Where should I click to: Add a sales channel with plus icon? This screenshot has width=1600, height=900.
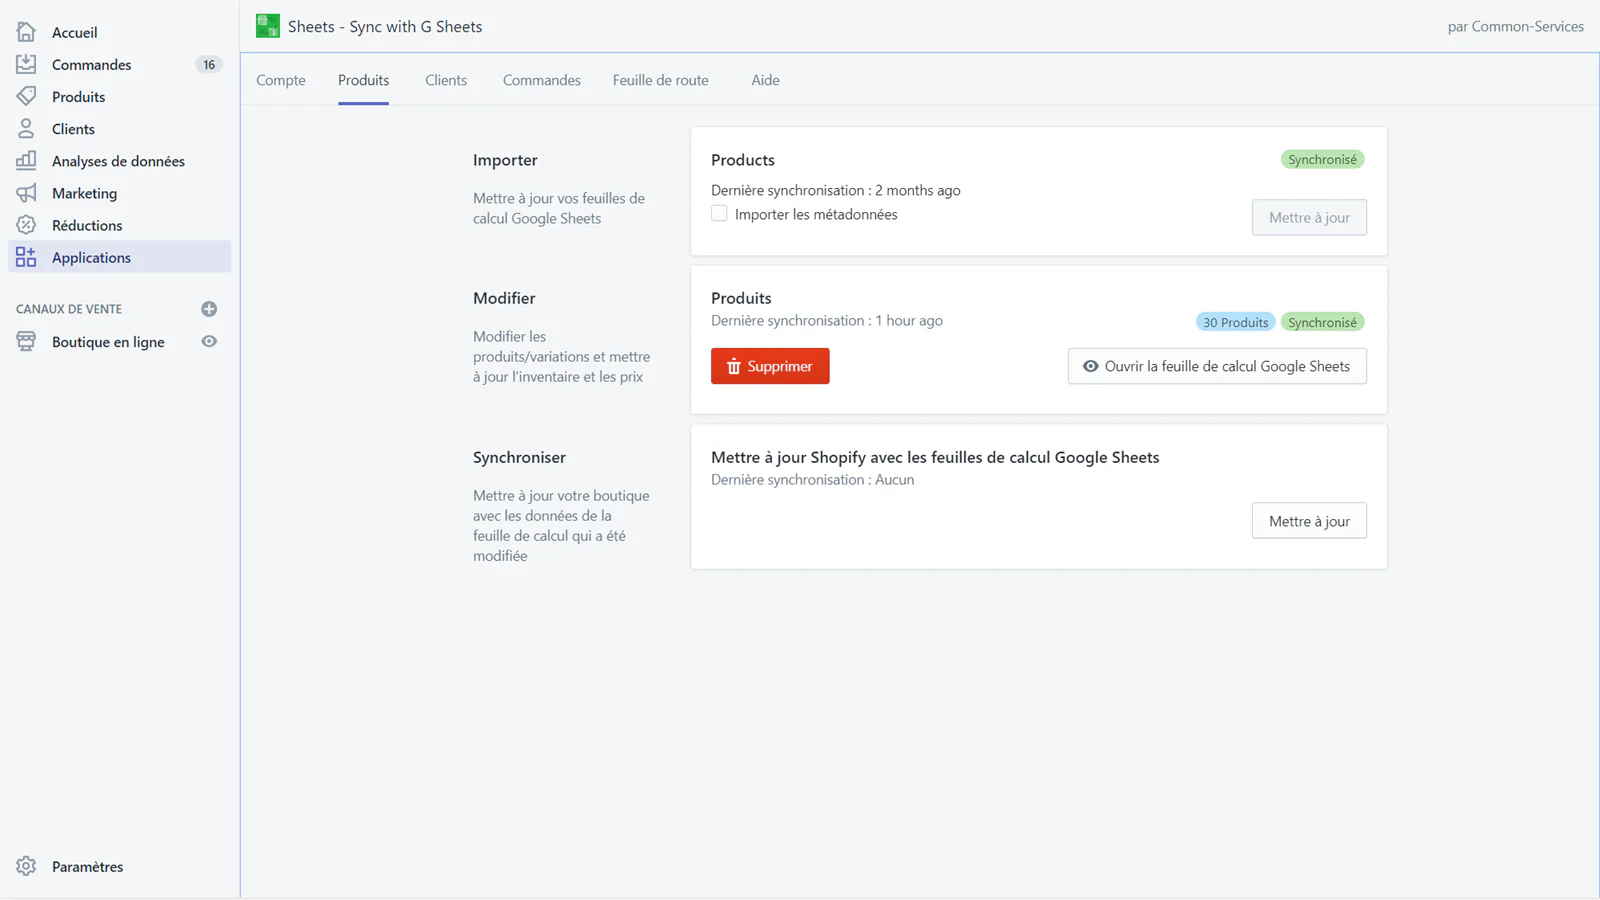tap(209, 309)
